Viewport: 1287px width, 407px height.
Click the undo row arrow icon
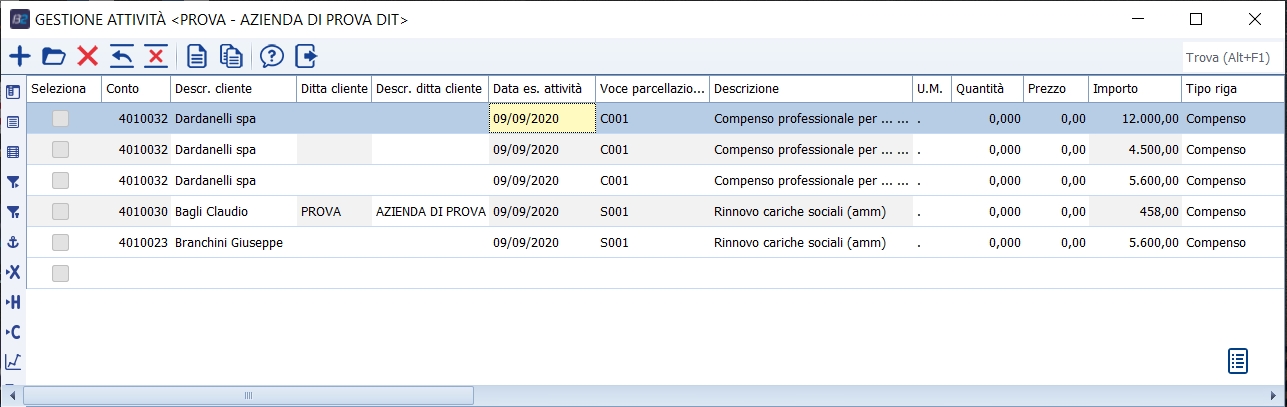tap(122, 56)
